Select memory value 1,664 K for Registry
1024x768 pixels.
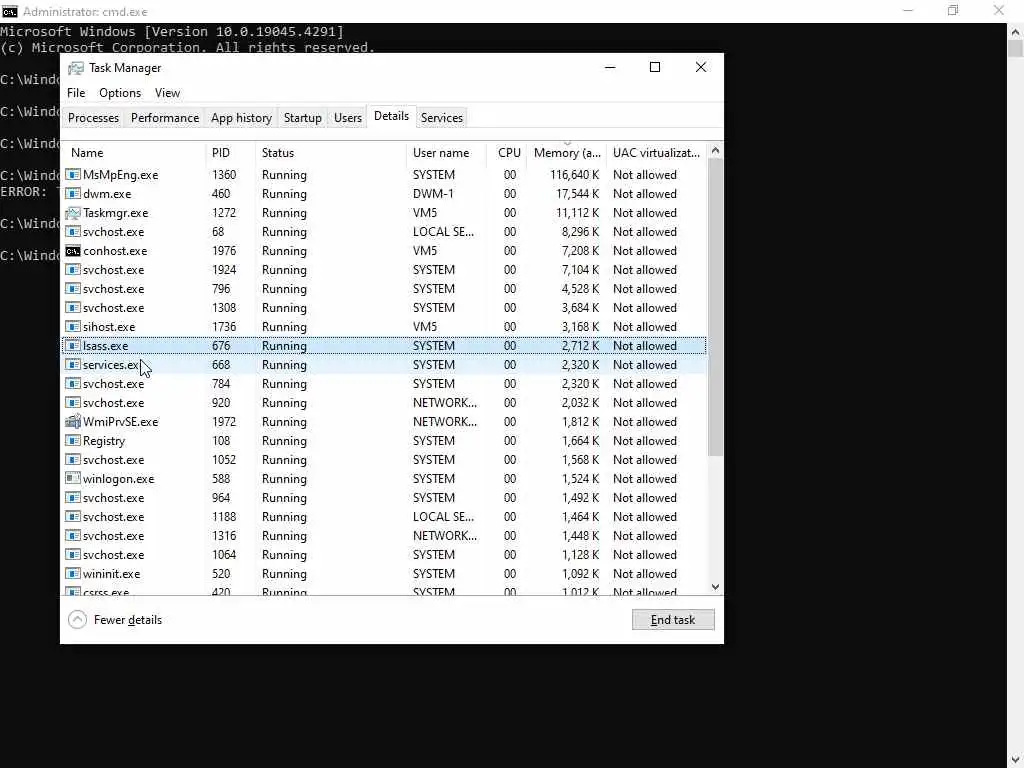[x=580, y=441]
